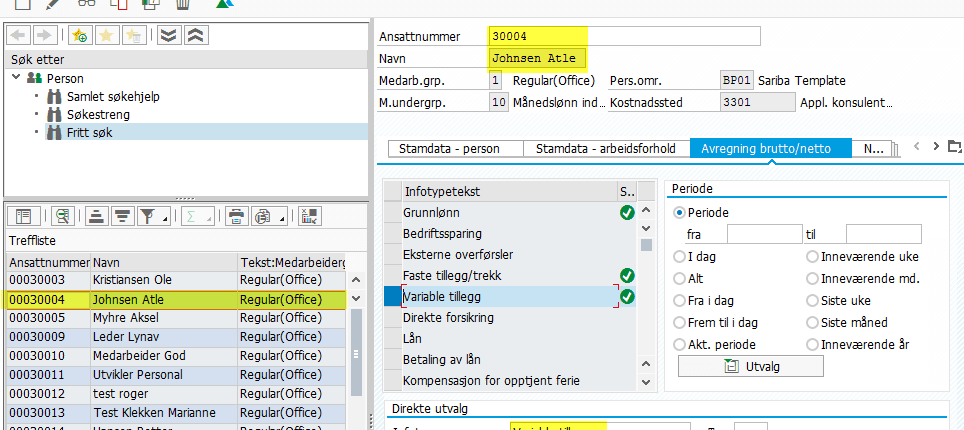Screen dimensions: 964x430
Task: Click the Treffliste vertical scrollbar thumb
Action: point(355,354)
